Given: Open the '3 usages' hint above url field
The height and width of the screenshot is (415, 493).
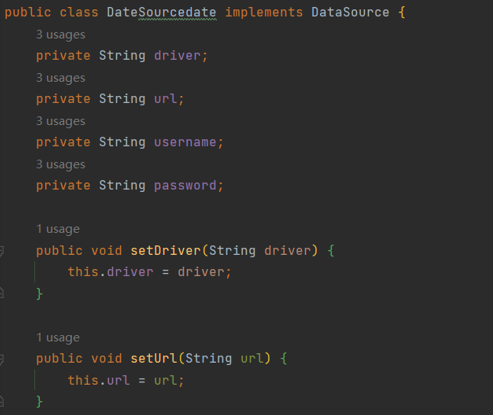Looking at the screenshot, I should pyautogui.click(x=61, y=78).
